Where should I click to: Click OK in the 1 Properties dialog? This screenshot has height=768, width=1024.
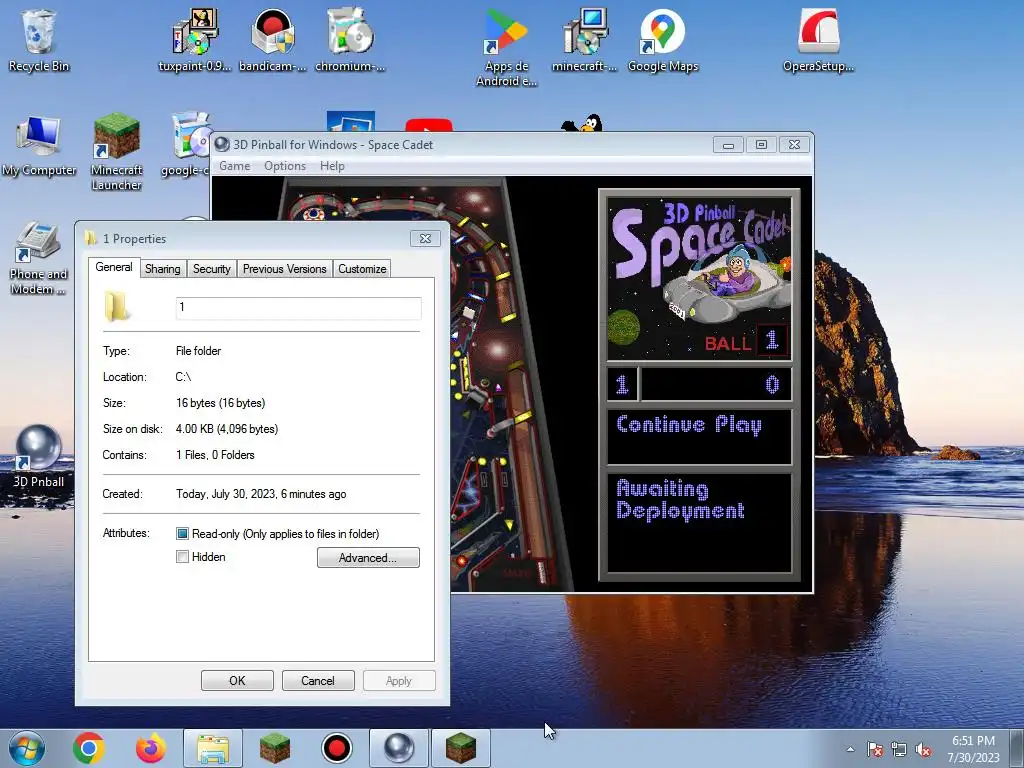pos(237,680)
